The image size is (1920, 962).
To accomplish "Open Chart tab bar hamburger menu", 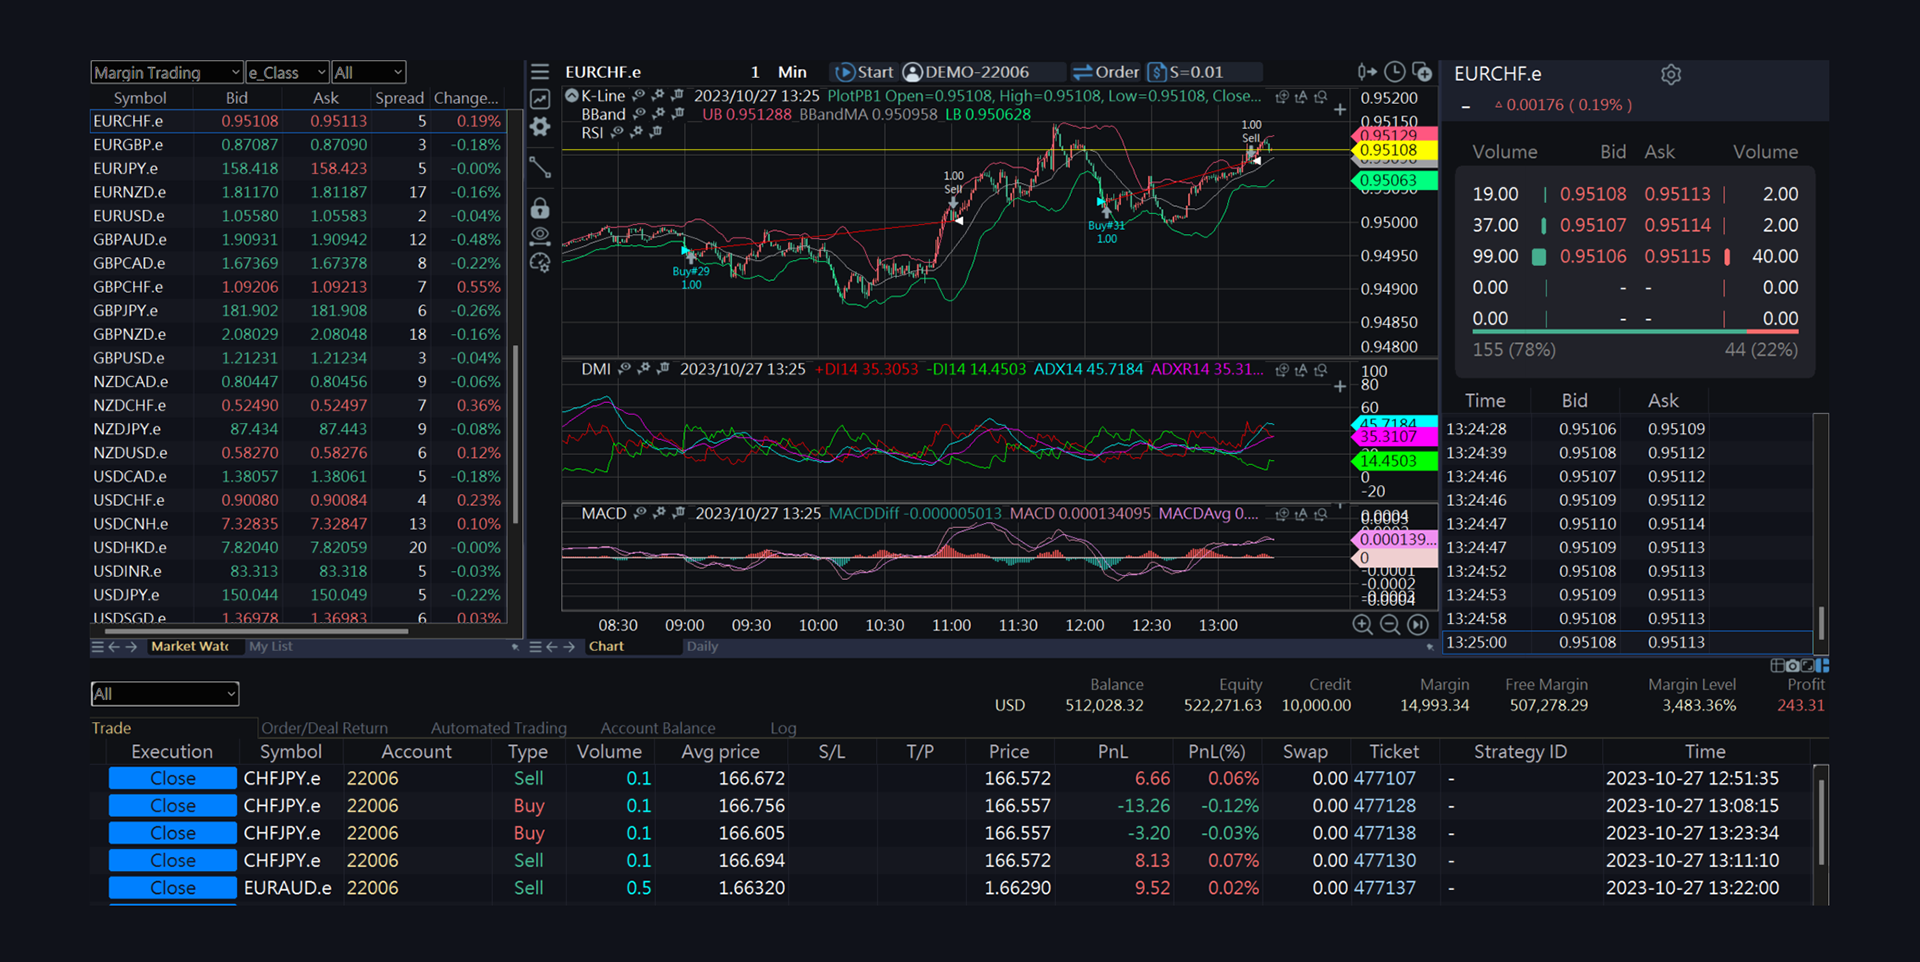I will [x=535, y=647].
